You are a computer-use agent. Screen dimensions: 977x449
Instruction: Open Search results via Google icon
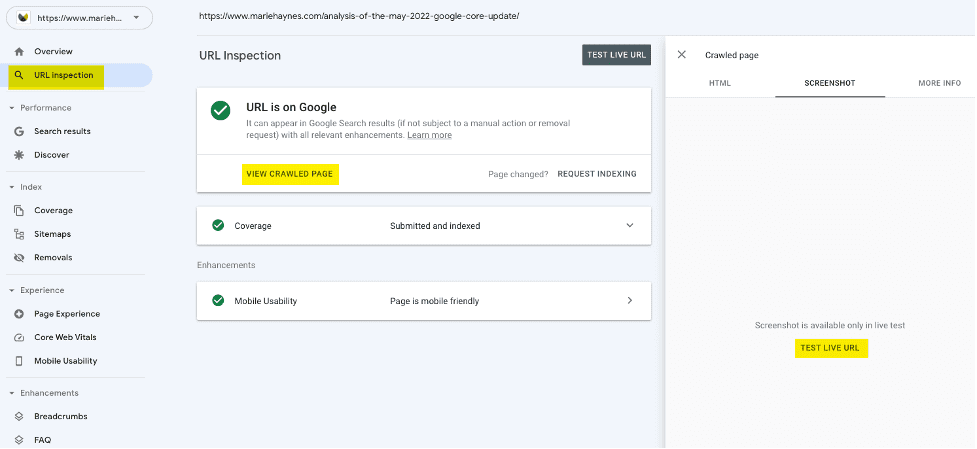19,131
